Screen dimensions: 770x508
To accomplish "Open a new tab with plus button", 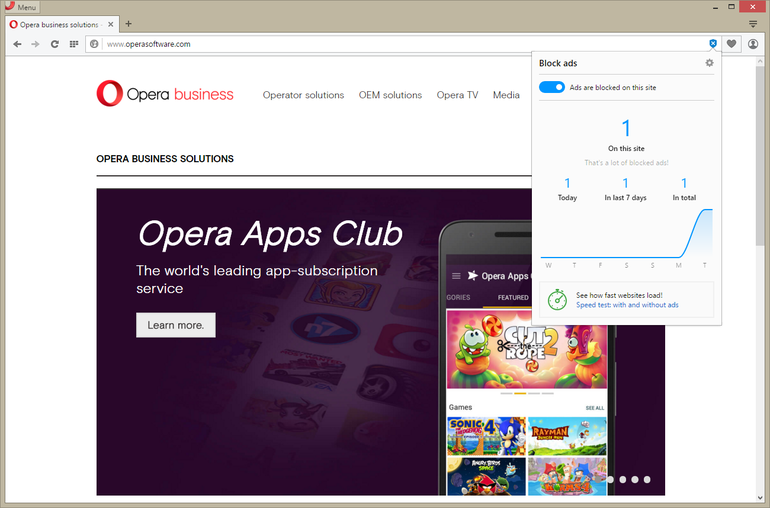I will pyautogui.click(x=128, y=24).
